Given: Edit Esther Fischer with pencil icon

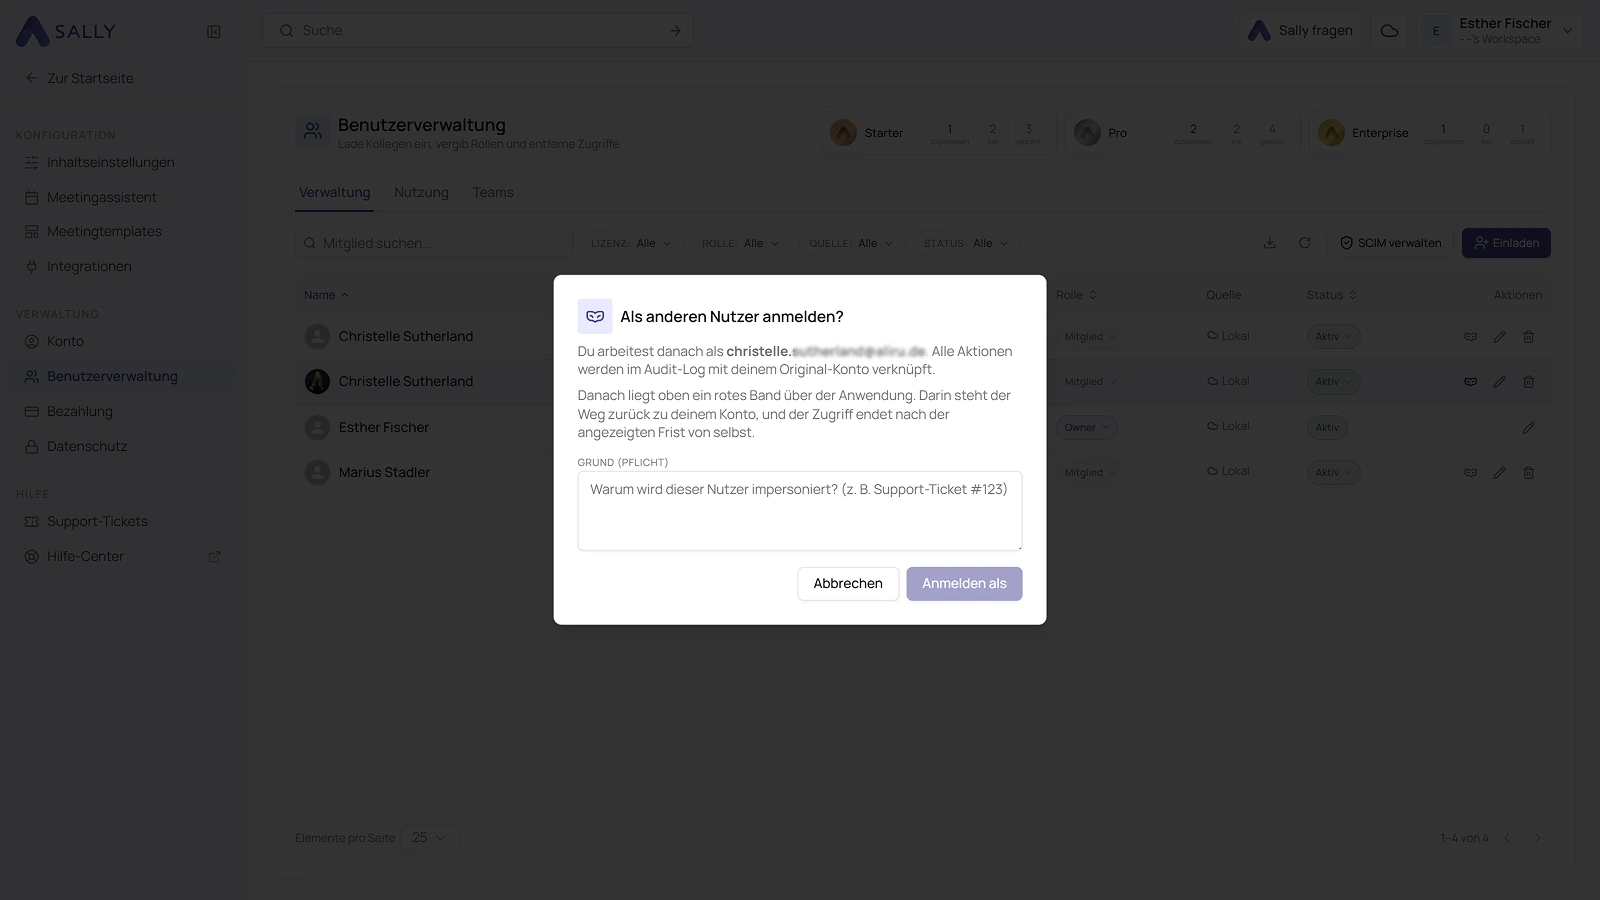Looking at the screenshot, I should pos(1528,427).
